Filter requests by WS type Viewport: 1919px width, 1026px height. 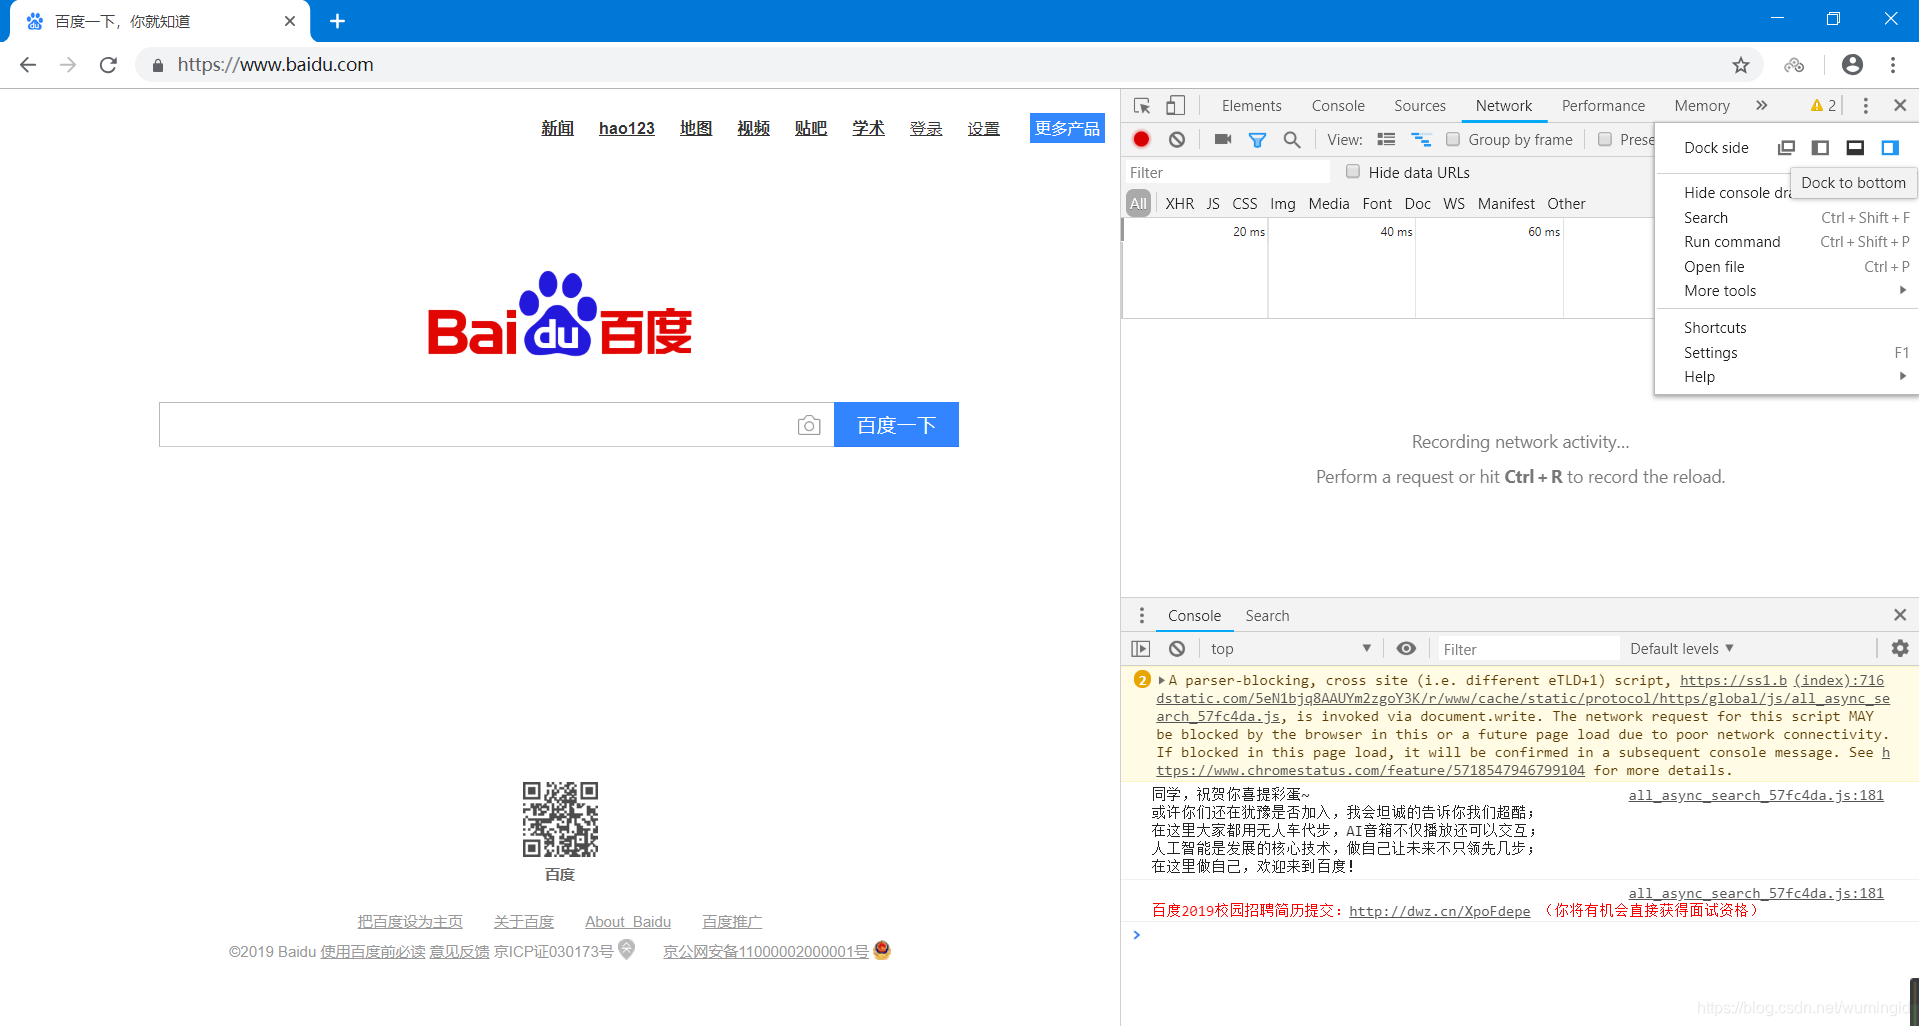point(1454,204)
